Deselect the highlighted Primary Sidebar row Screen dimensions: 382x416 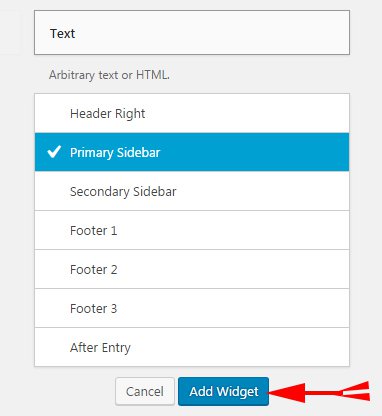tap(192, 152)
